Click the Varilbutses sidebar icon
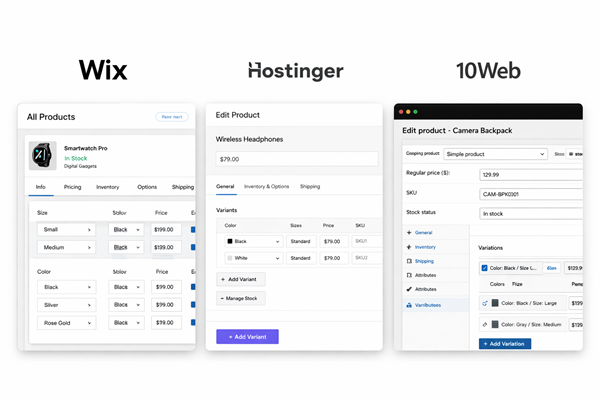The height and width of the screenshot is (400, 600). point(408,304)
